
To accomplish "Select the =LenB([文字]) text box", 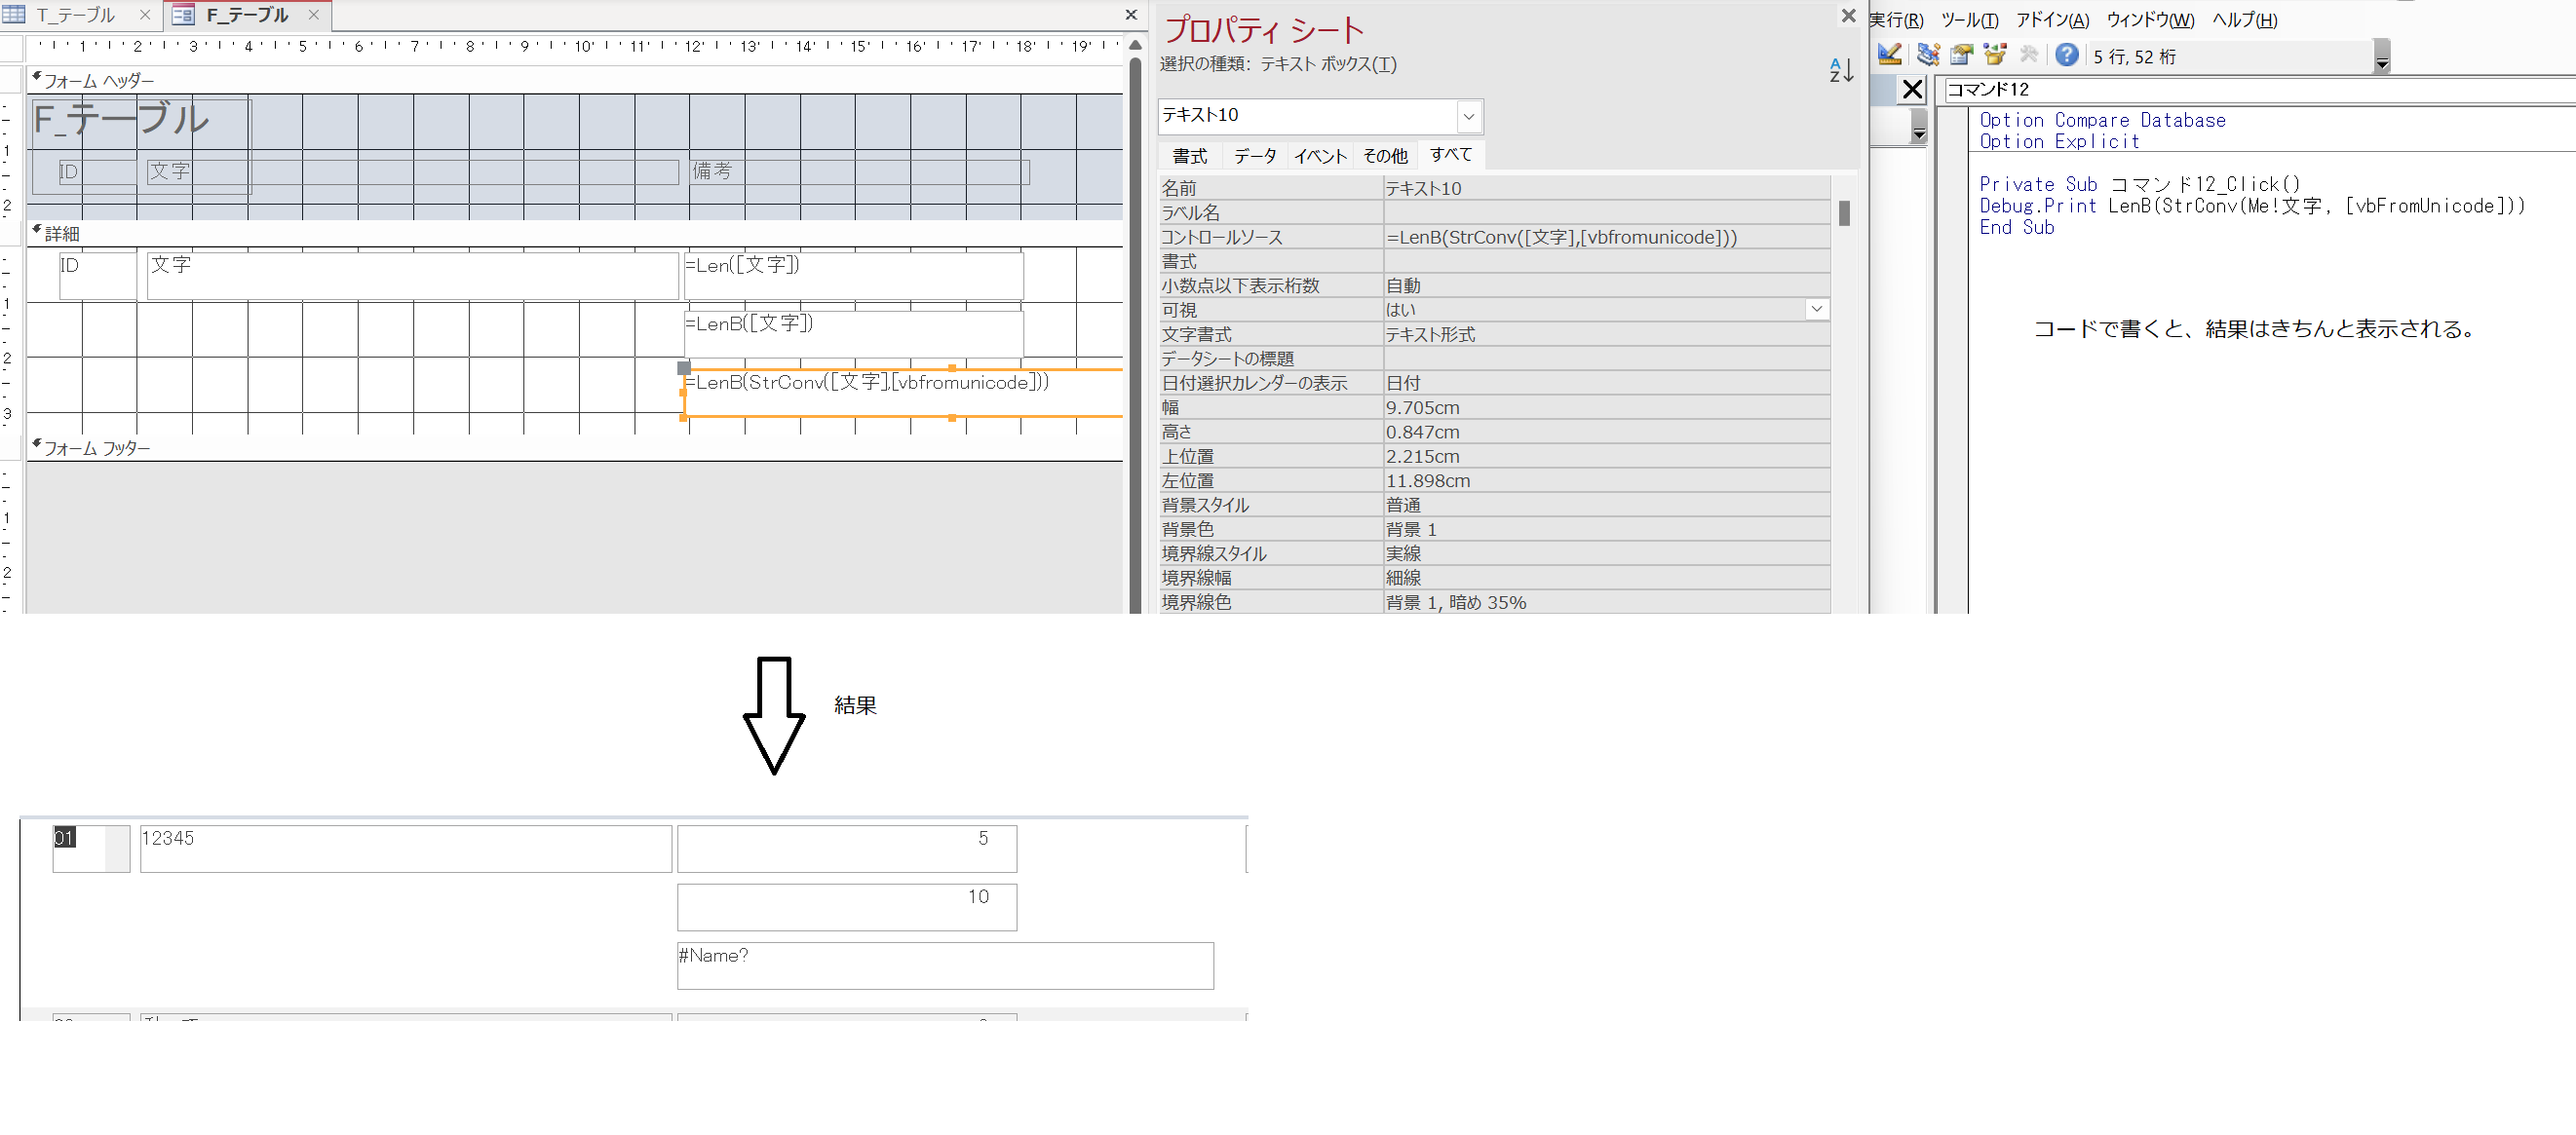I will [x=853, y=334].
